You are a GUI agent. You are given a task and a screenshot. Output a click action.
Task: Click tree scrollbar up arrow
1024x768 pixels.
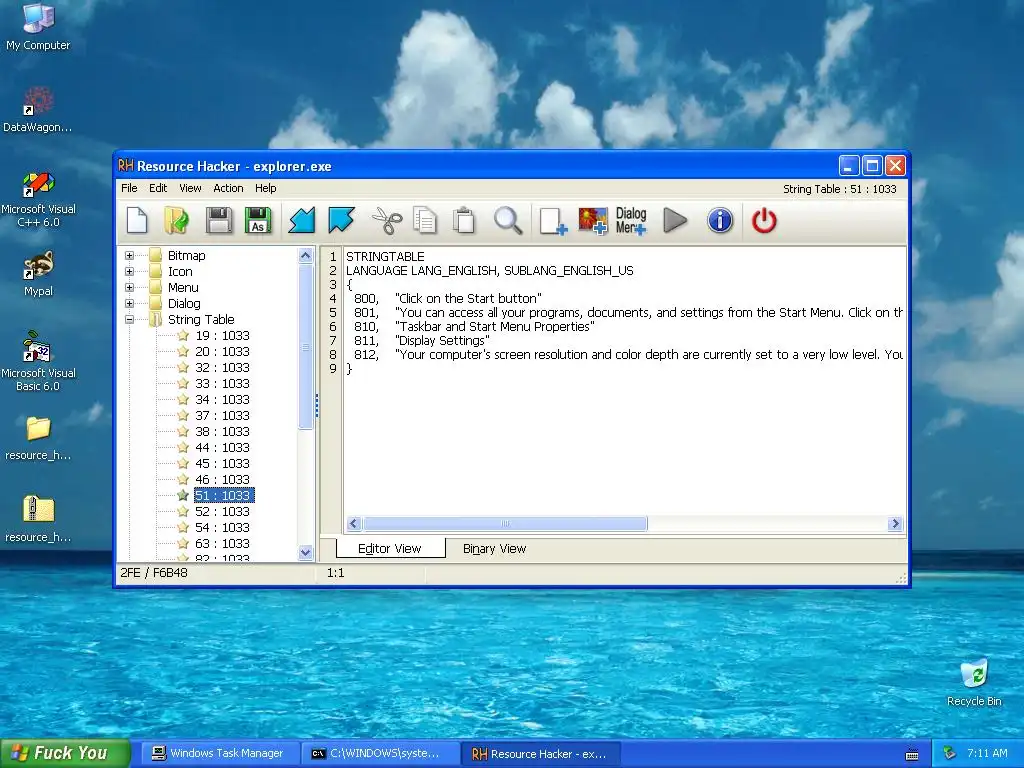(306, 255)
